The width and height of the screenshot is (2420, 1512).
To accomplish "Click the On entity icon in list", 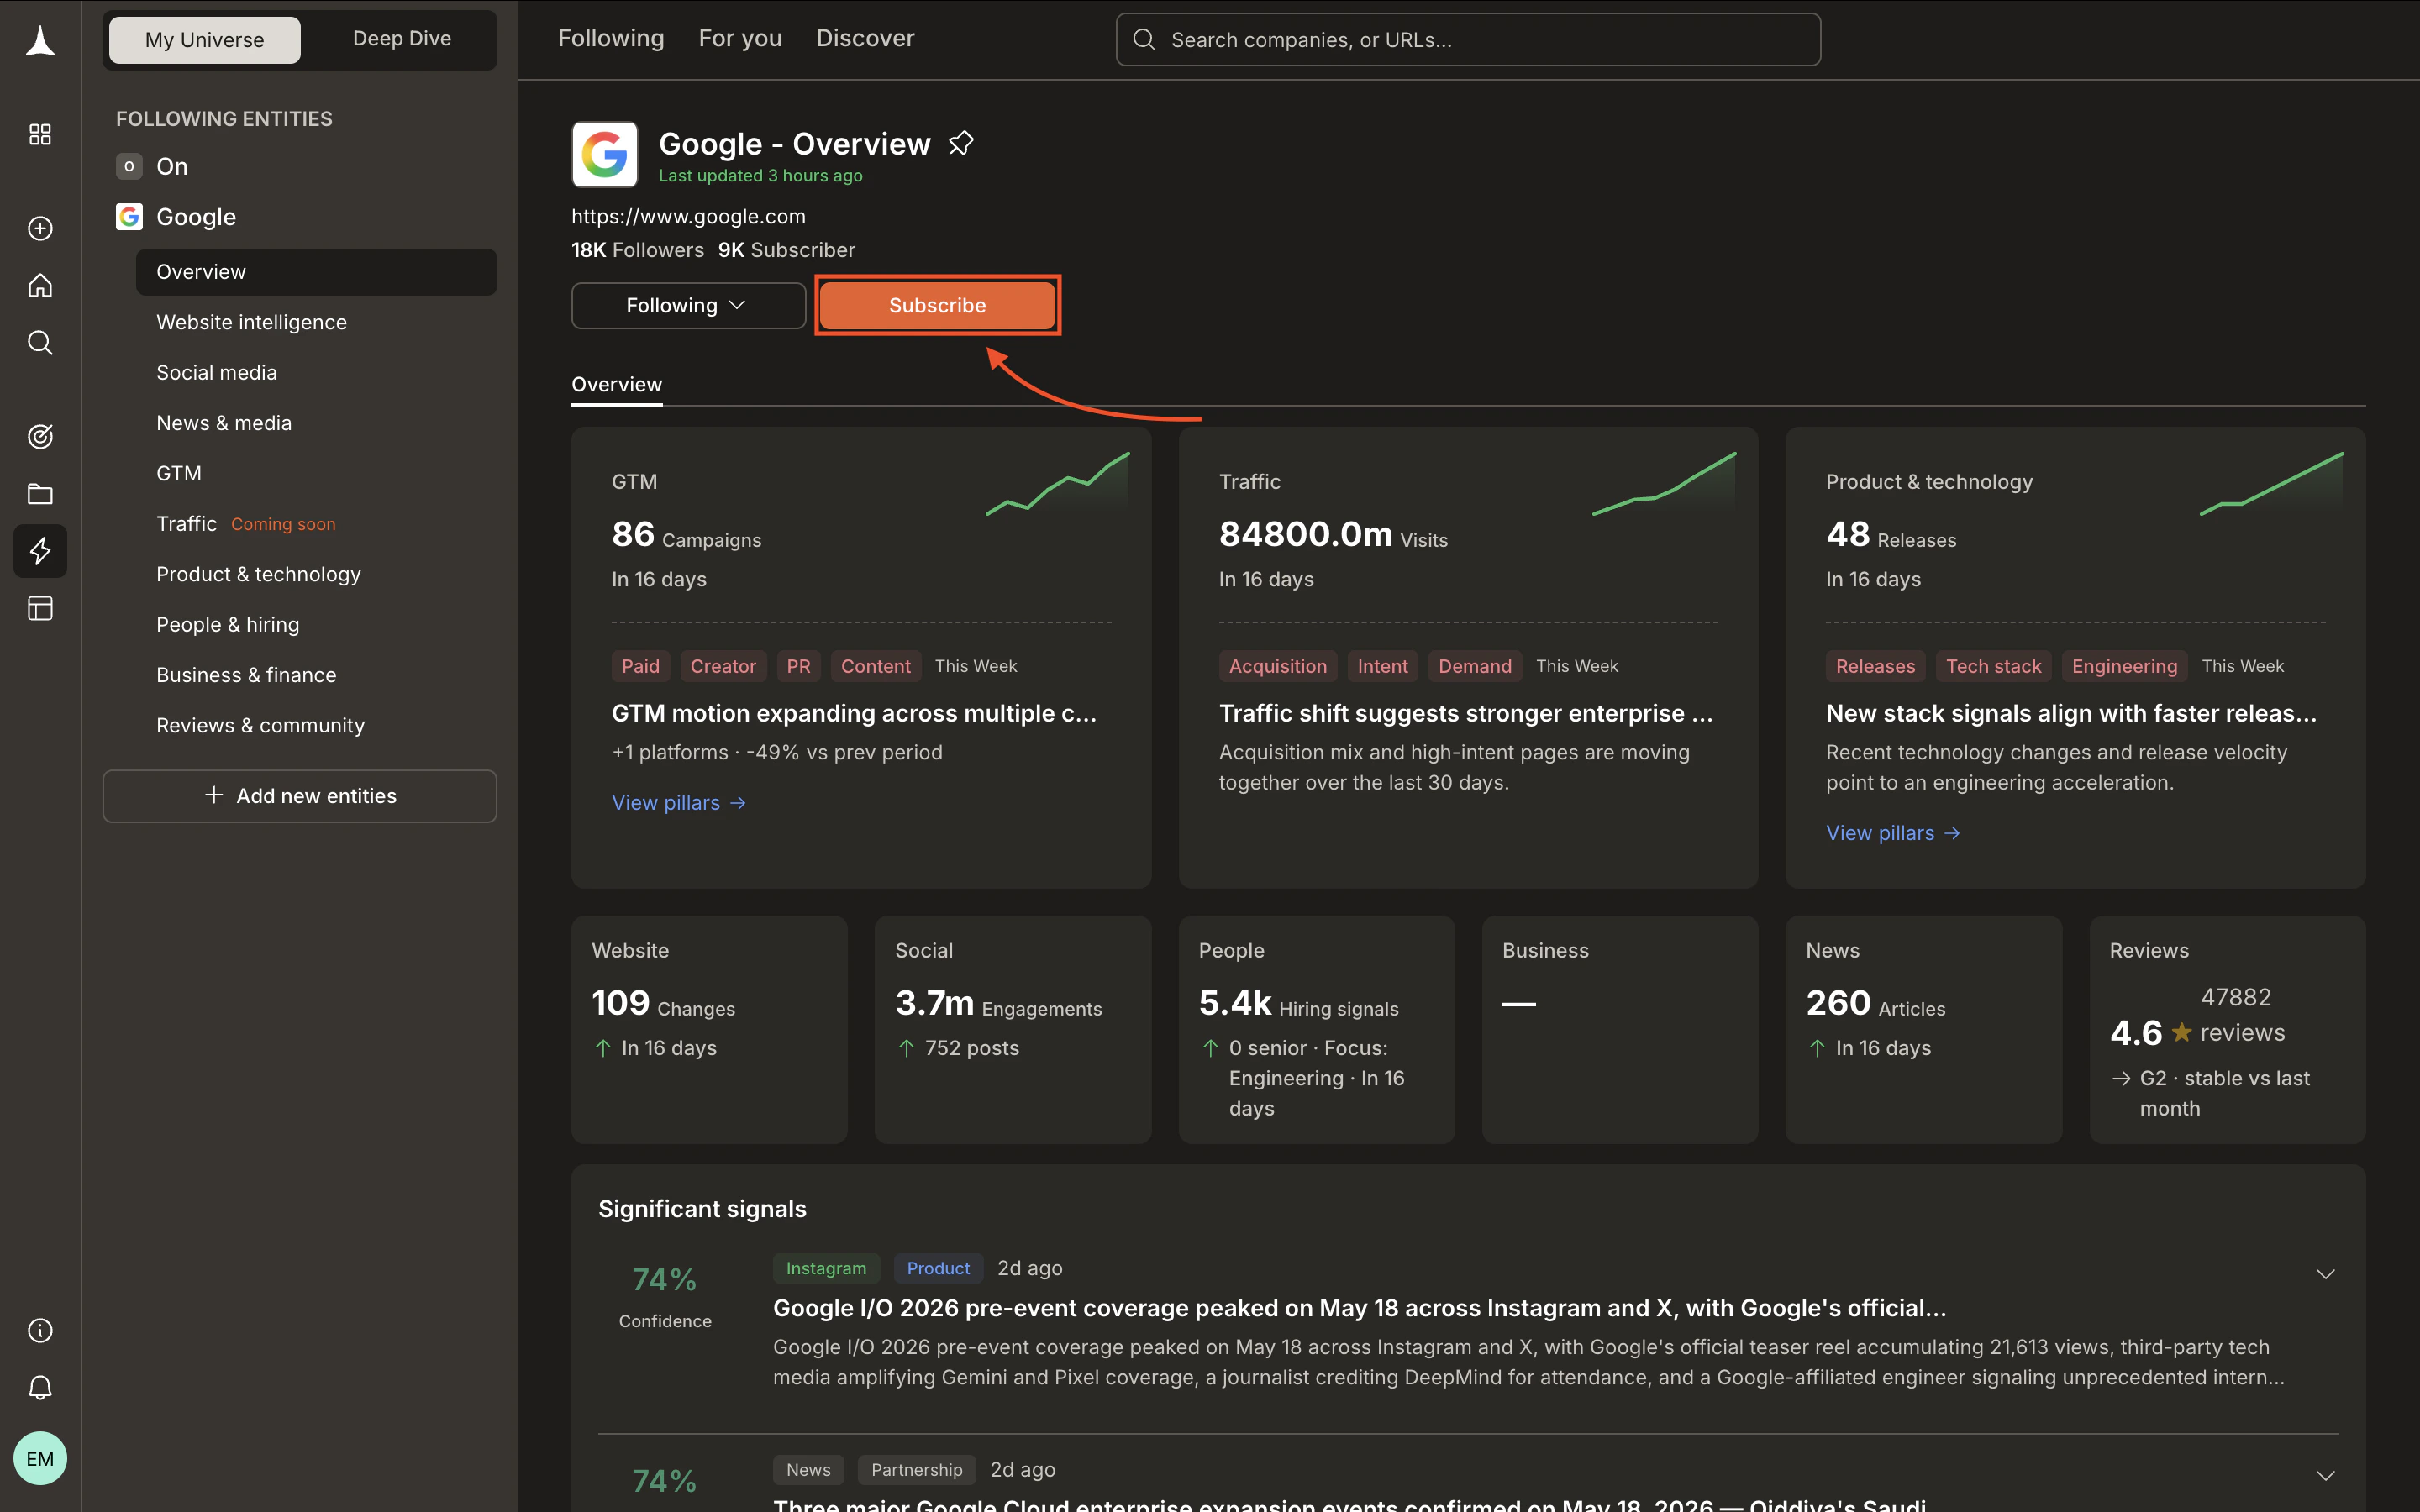I will (129, 166).
